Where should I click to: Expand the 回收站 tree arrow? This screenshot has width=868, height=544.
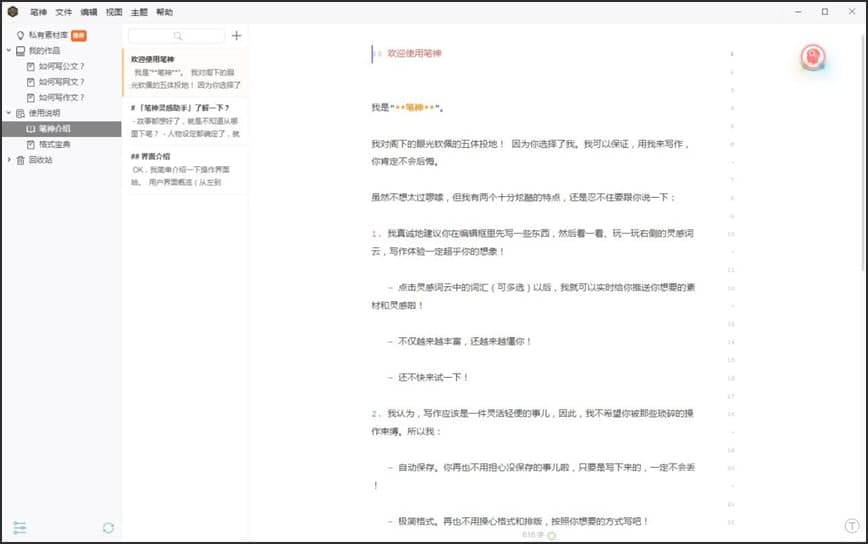pos(9,160)
